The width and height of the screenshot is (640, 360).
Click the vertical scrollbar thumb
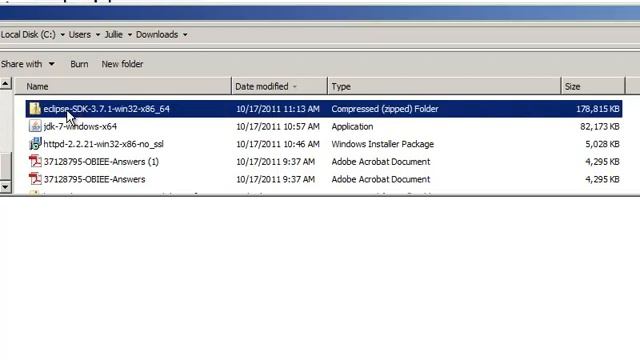pyautogui.click(x=5, y=166)
